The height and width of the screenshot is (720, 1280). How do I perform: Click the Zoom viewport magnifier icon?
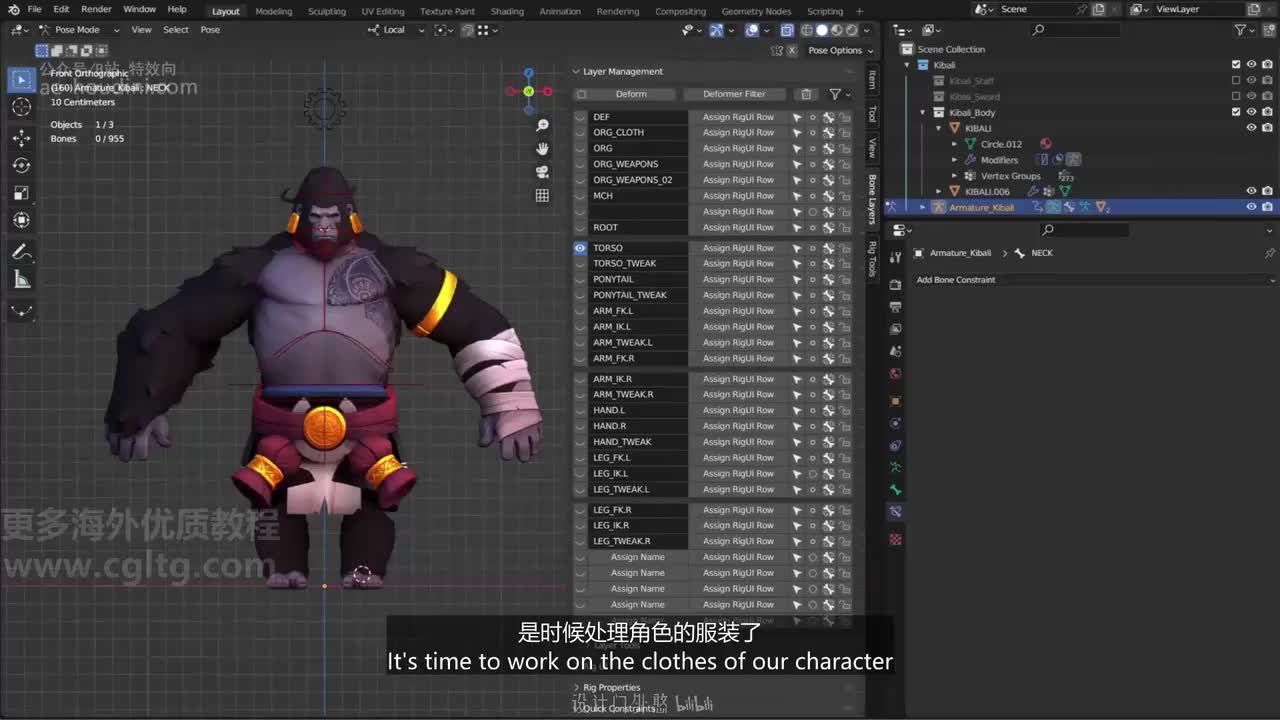(542, 125)
